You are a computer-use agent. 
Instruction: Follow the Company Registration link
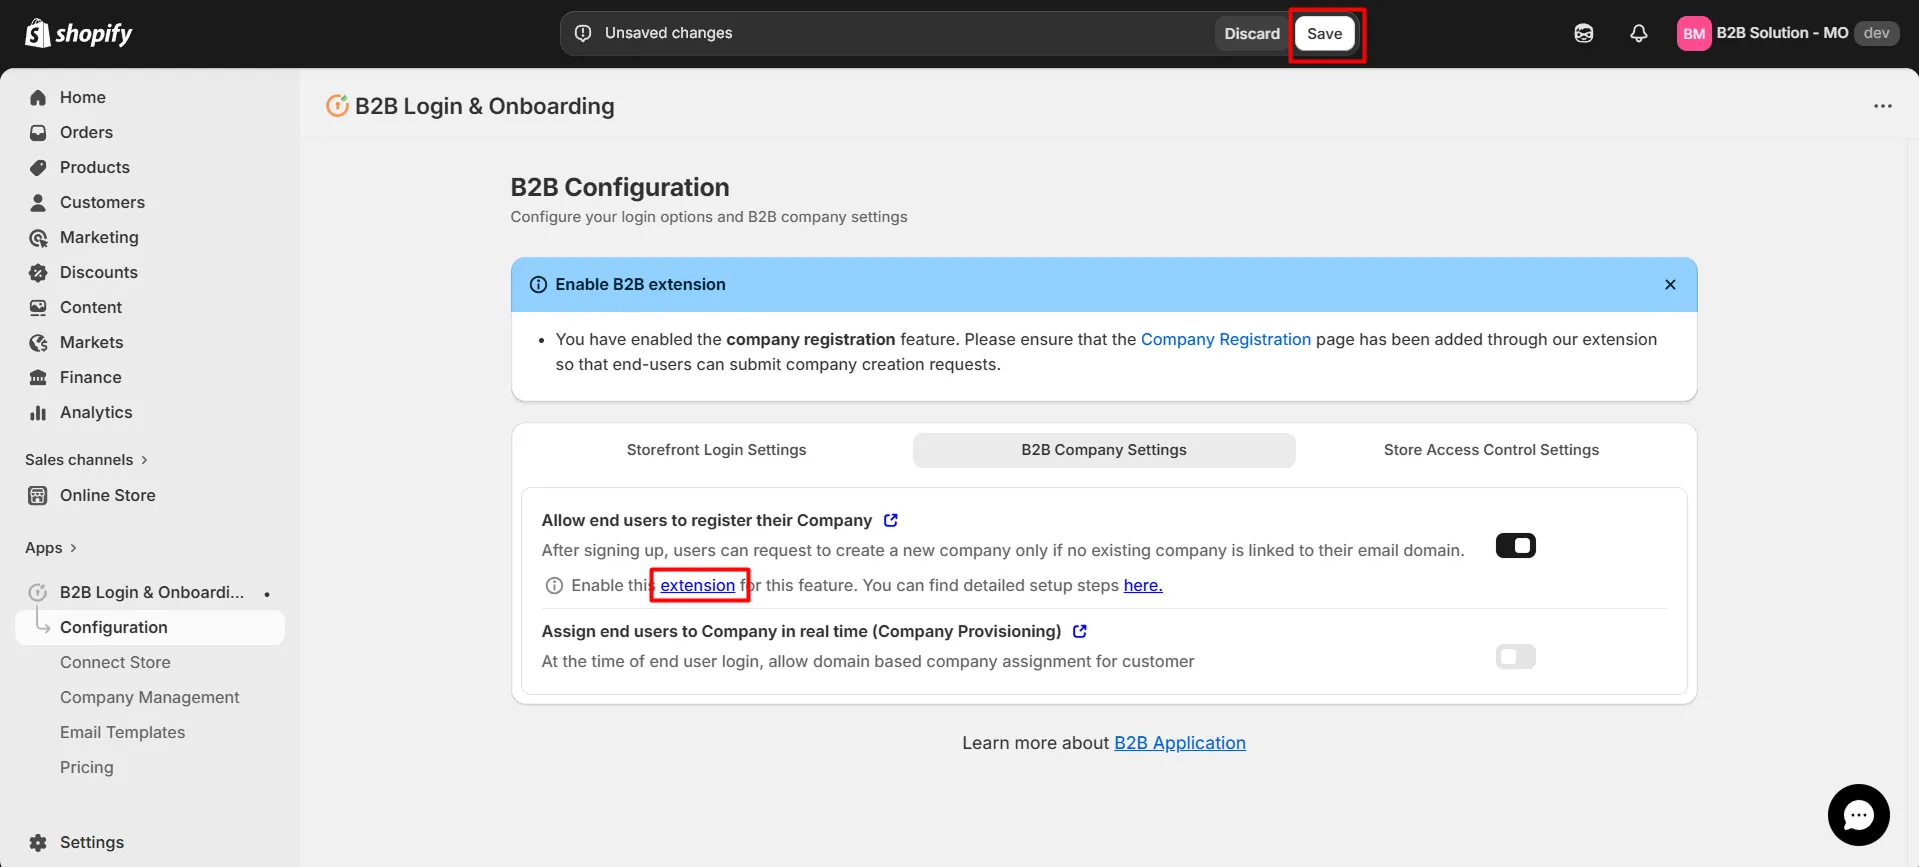pyautogui.click(x=1225, y=339)
